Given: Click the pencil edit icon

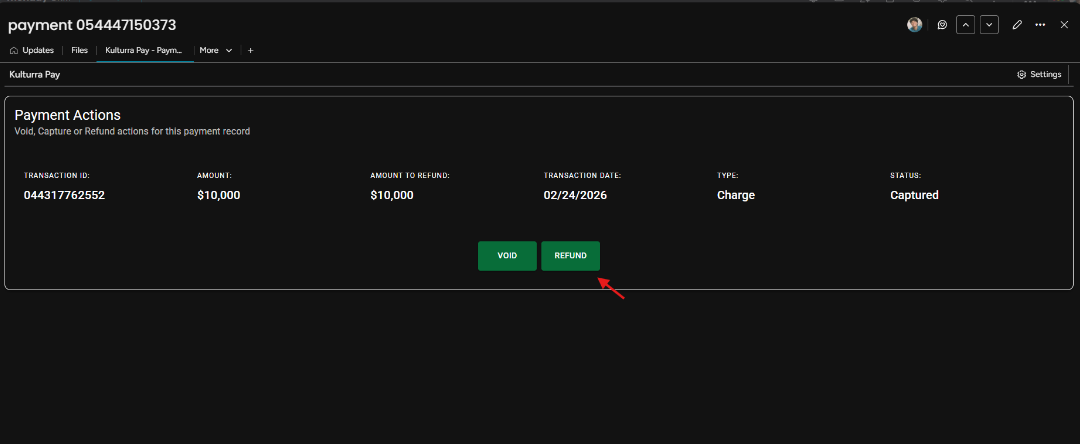Looking at the screenshot, I should pyautogui.click(x=1017, y=25).
